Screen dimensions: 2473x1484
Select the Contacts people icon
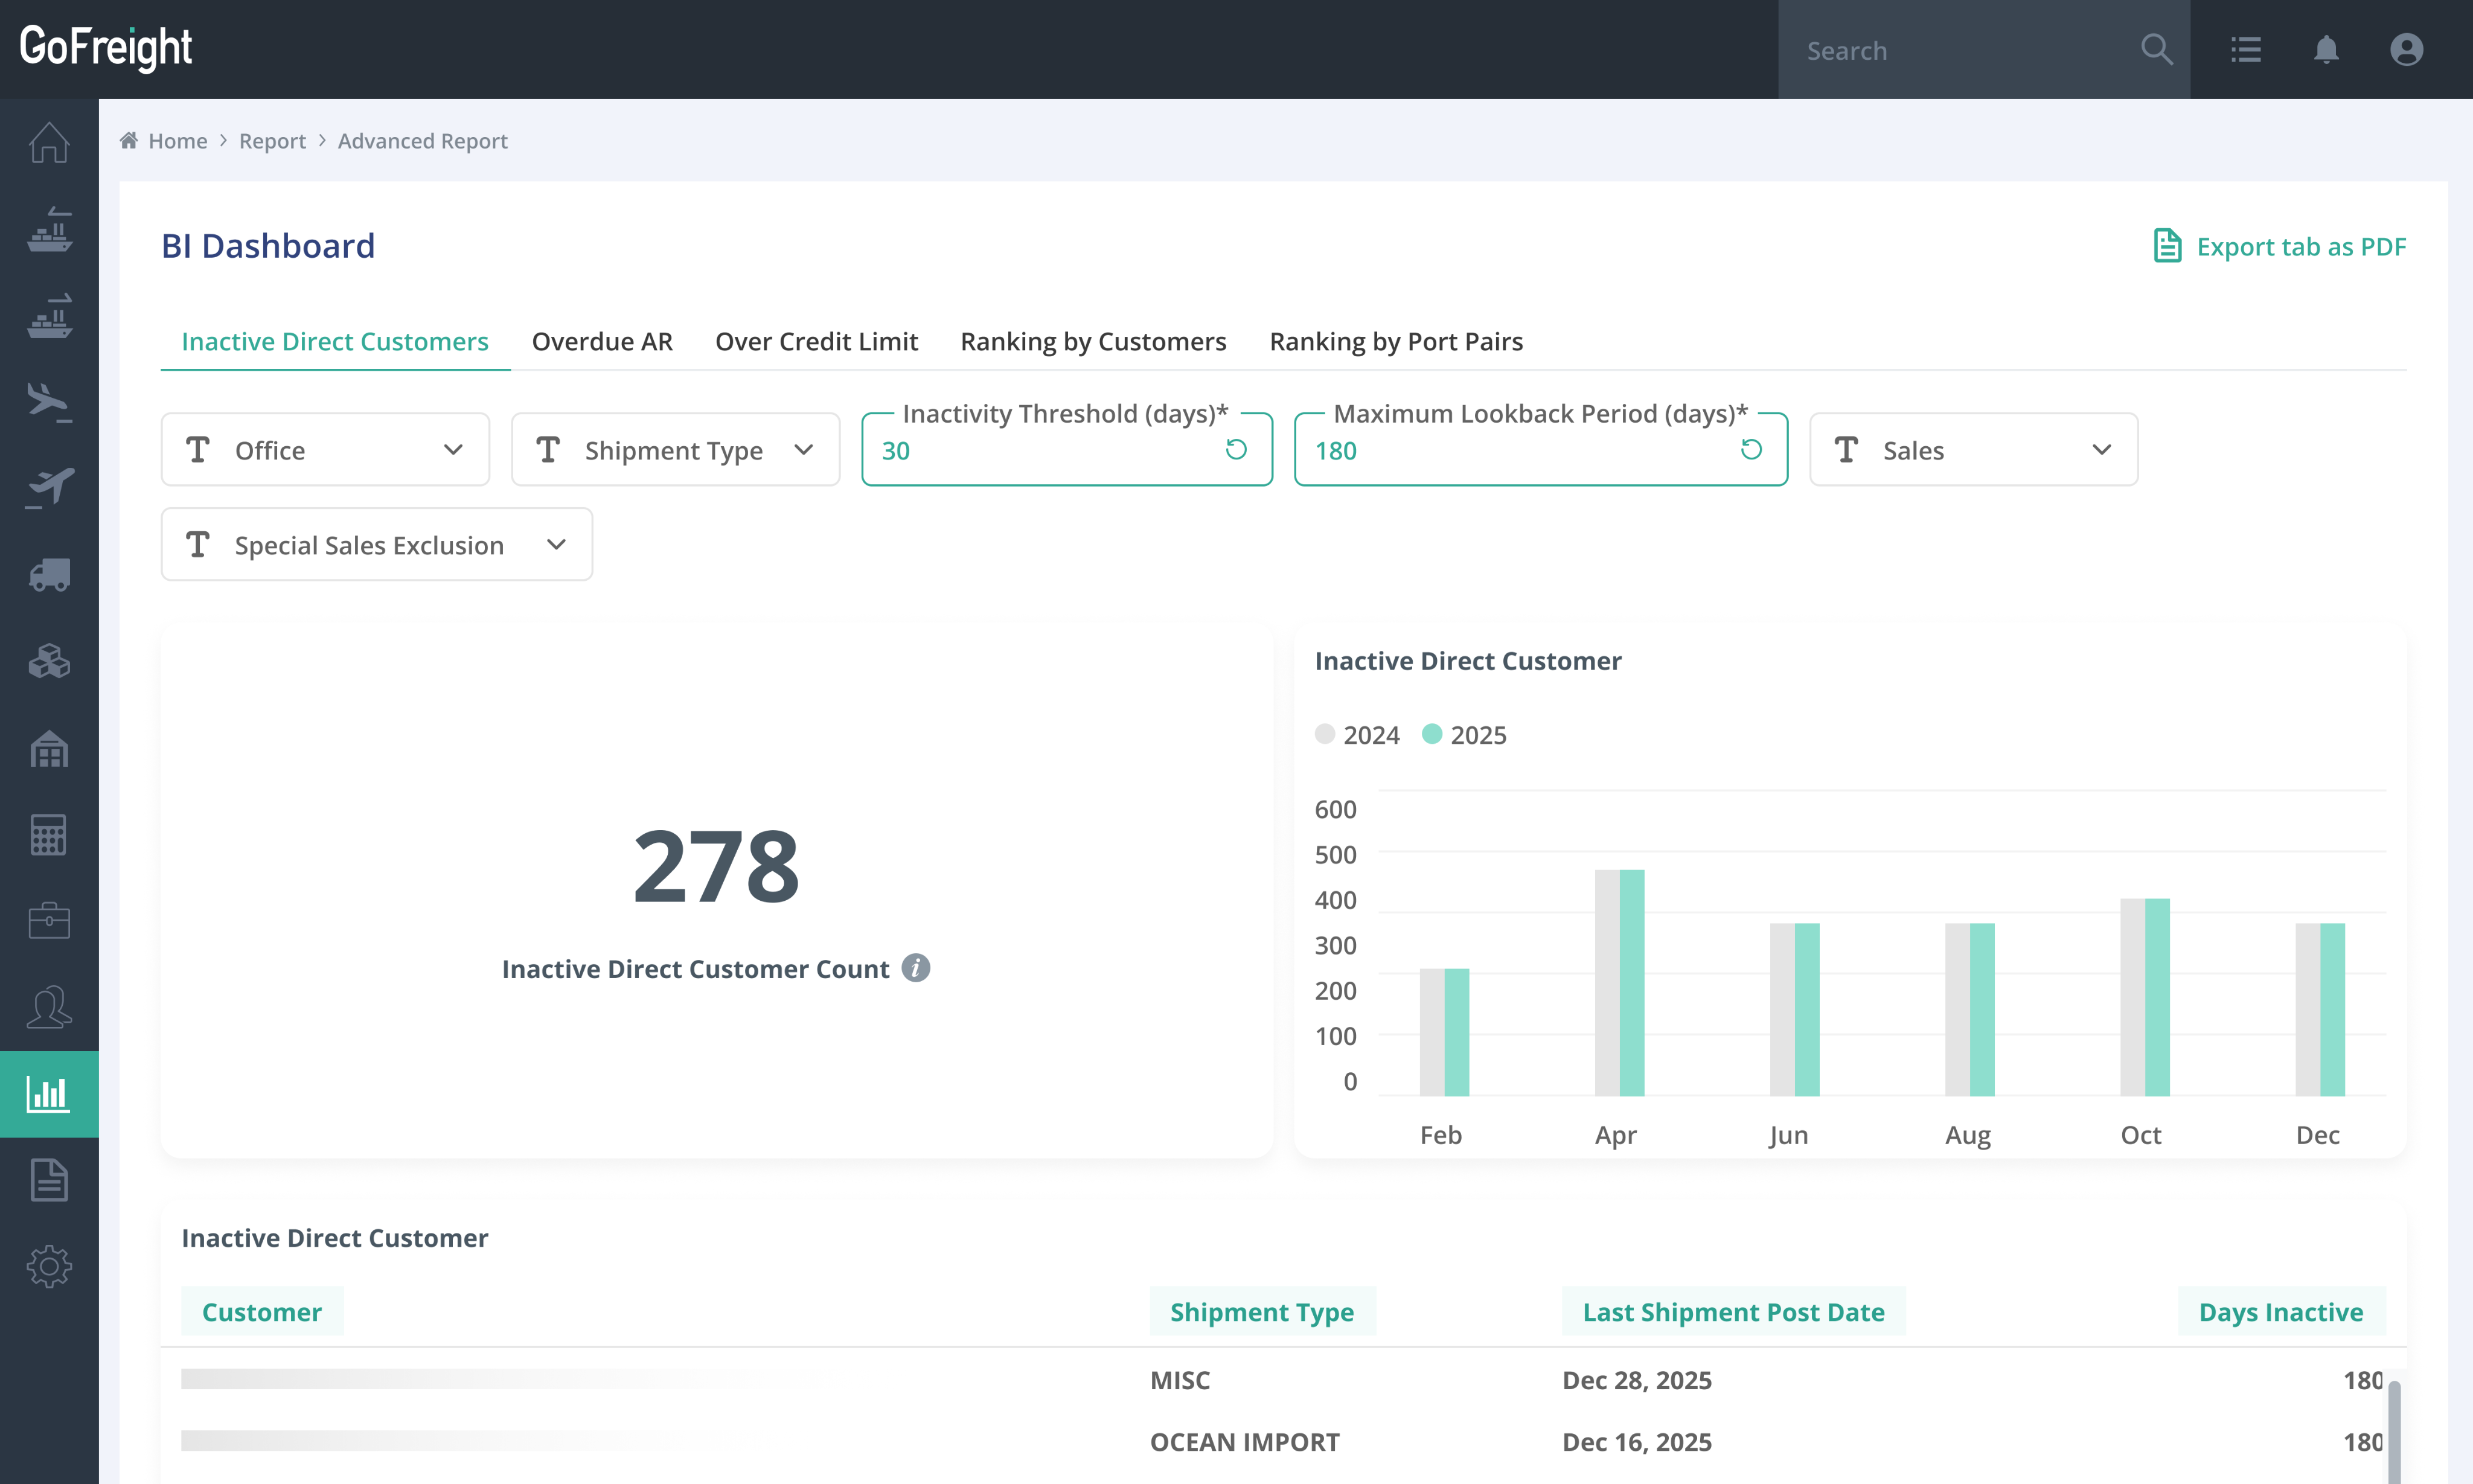(49, 1006)
